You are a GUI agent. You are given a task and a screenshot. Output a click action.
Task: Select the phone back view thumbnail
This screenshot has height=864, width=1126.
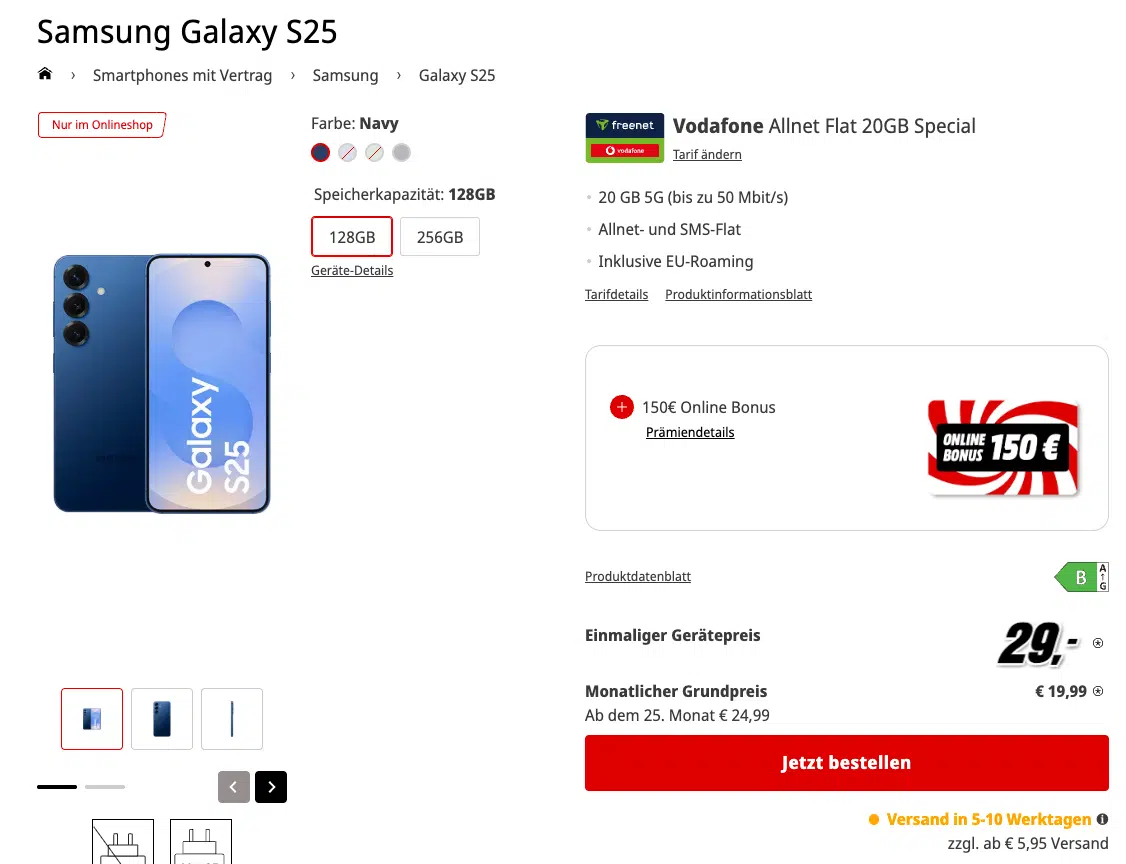click(162, 719)
